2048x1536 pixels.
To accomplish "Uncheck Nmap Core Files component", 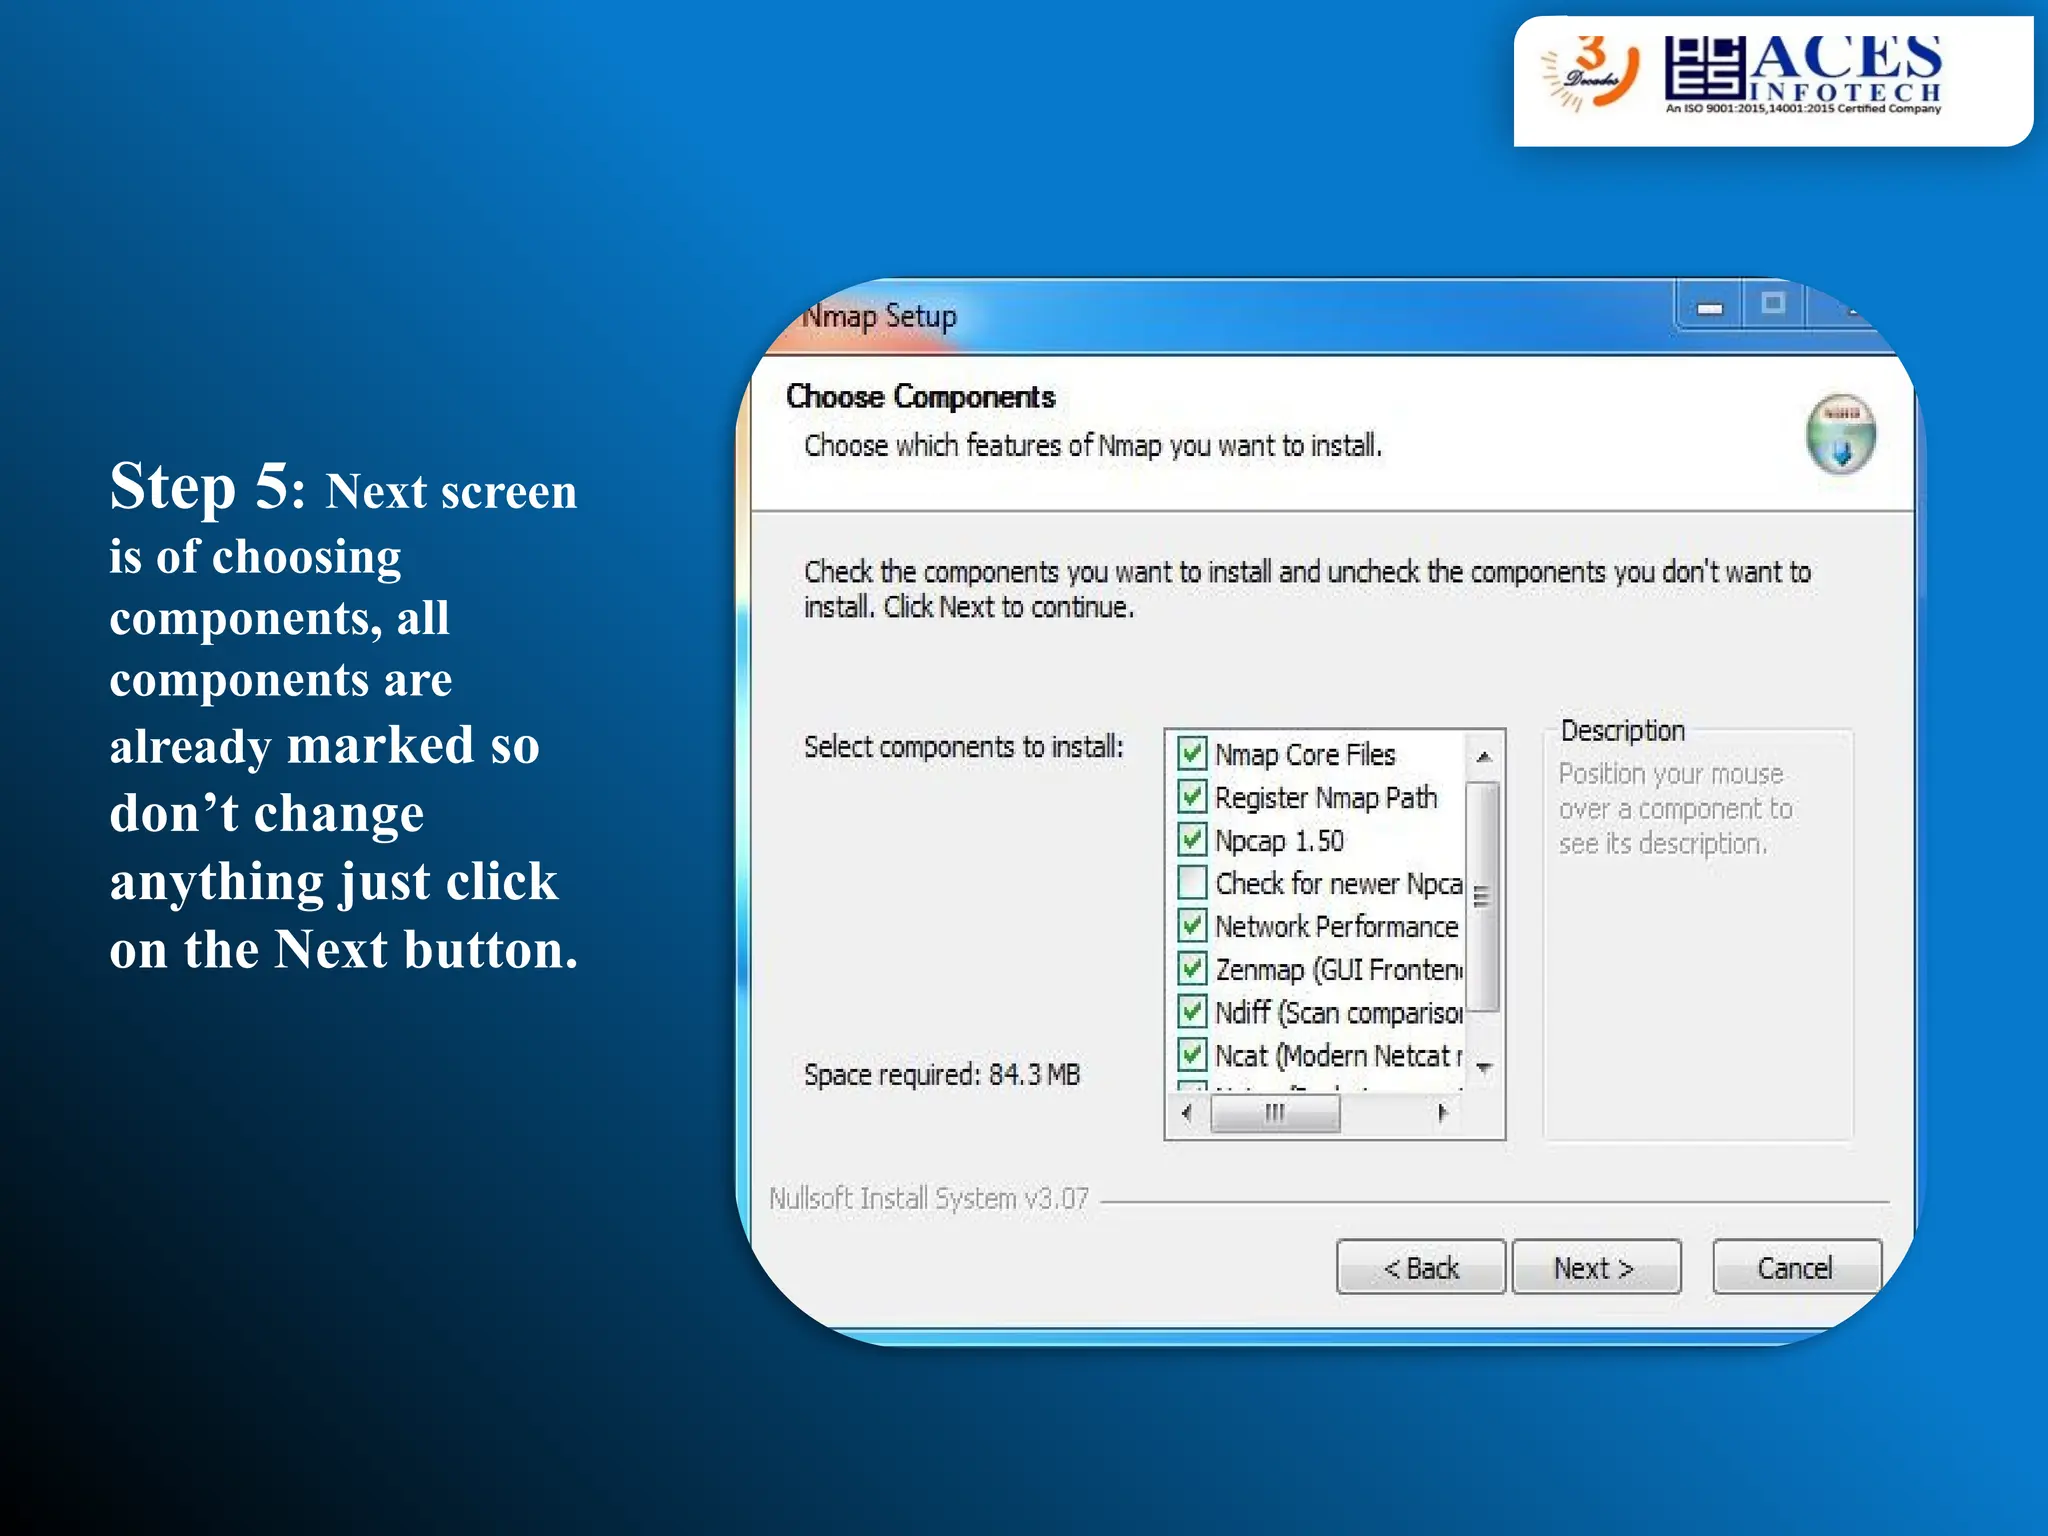I will pos(1192,753).
